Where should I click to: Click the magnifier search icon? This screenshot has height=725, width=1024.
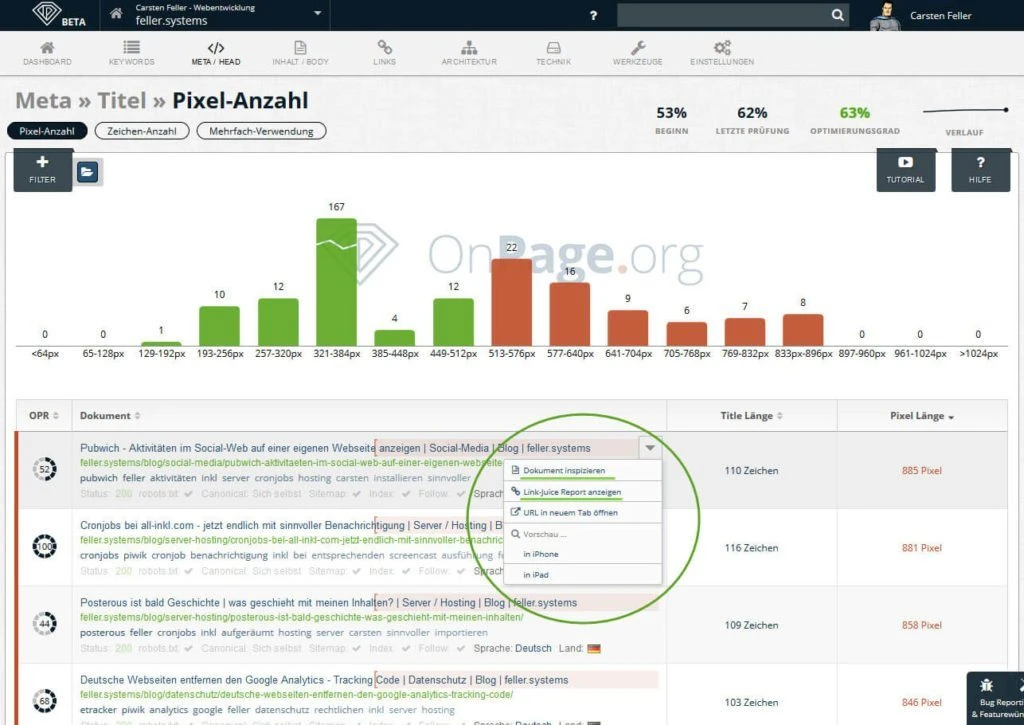838,15
